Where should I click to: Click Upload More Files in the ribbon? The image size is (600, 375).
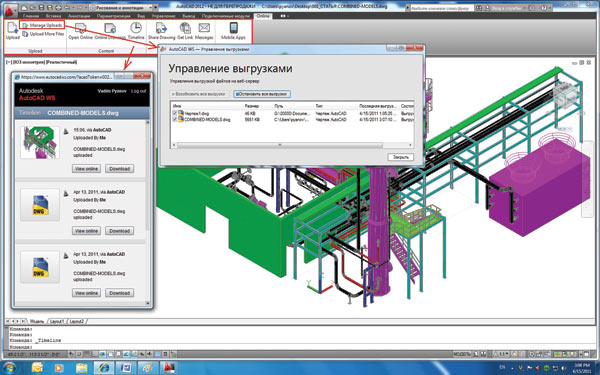tap(43, 34)
